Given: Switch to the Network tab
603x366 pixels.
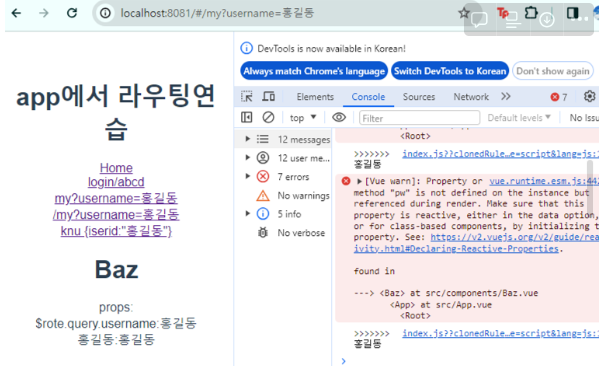Looking at the screenshot, I should [471, 97].
